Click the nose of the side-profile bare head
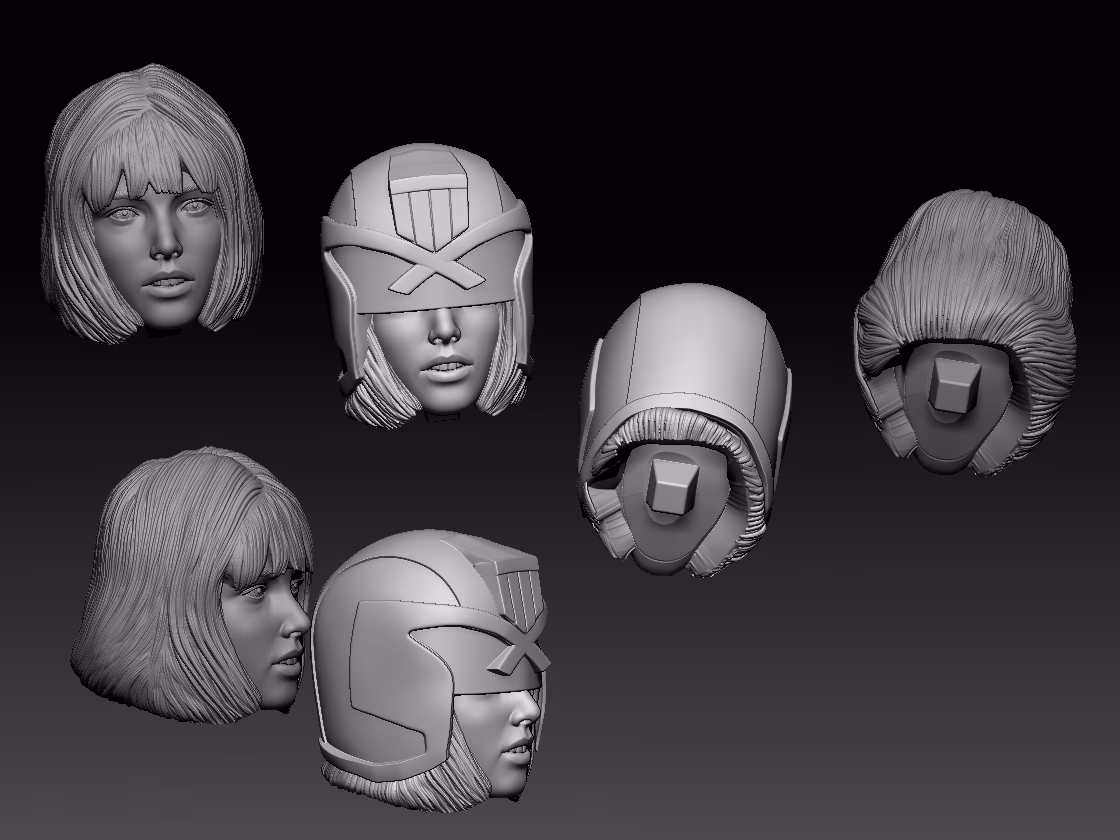The image size is (1120, 840). coord(294,623)
